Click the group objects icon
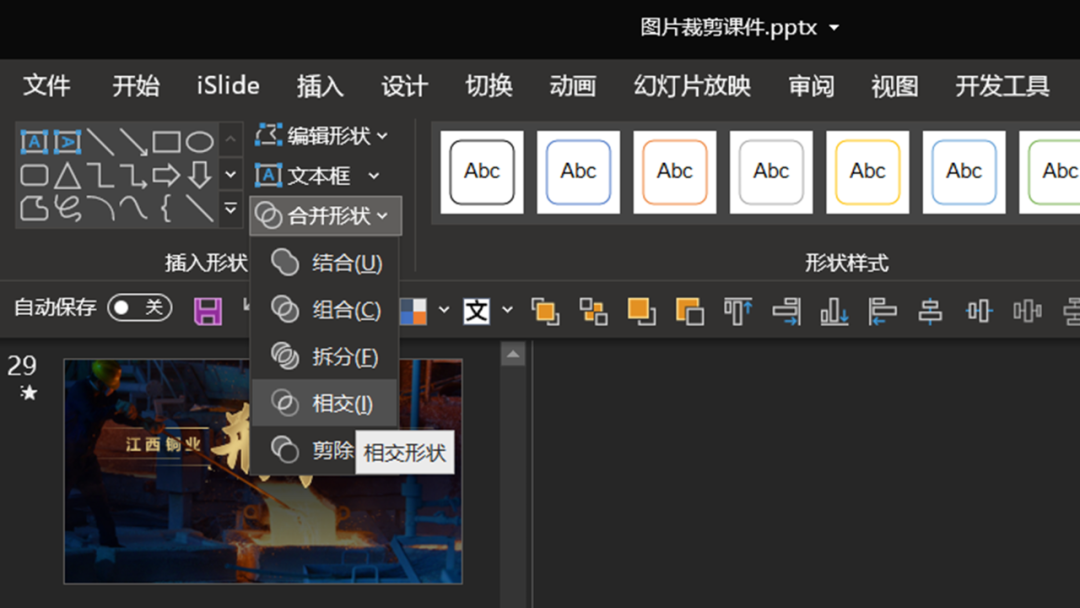 tap(594, 311)
